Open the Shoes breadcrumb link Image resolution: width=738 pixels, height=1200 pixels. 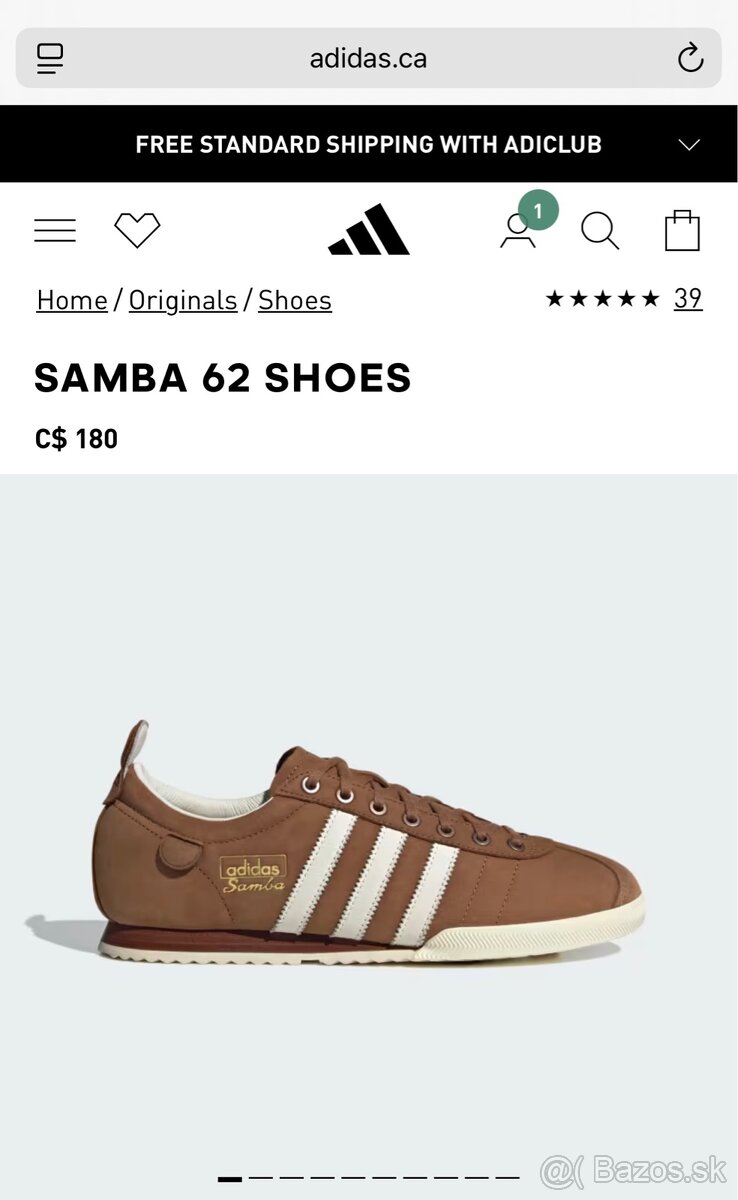pos(295,301)
